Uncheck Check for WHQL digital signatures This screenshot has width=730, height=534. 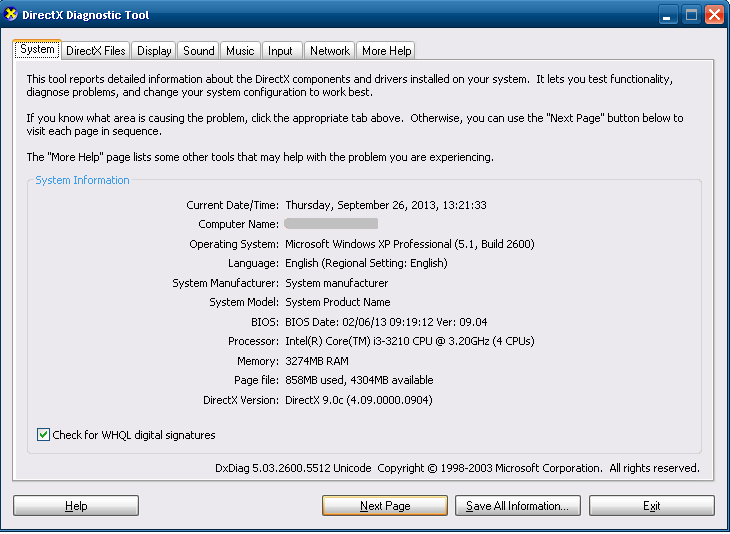pos(43,435)
